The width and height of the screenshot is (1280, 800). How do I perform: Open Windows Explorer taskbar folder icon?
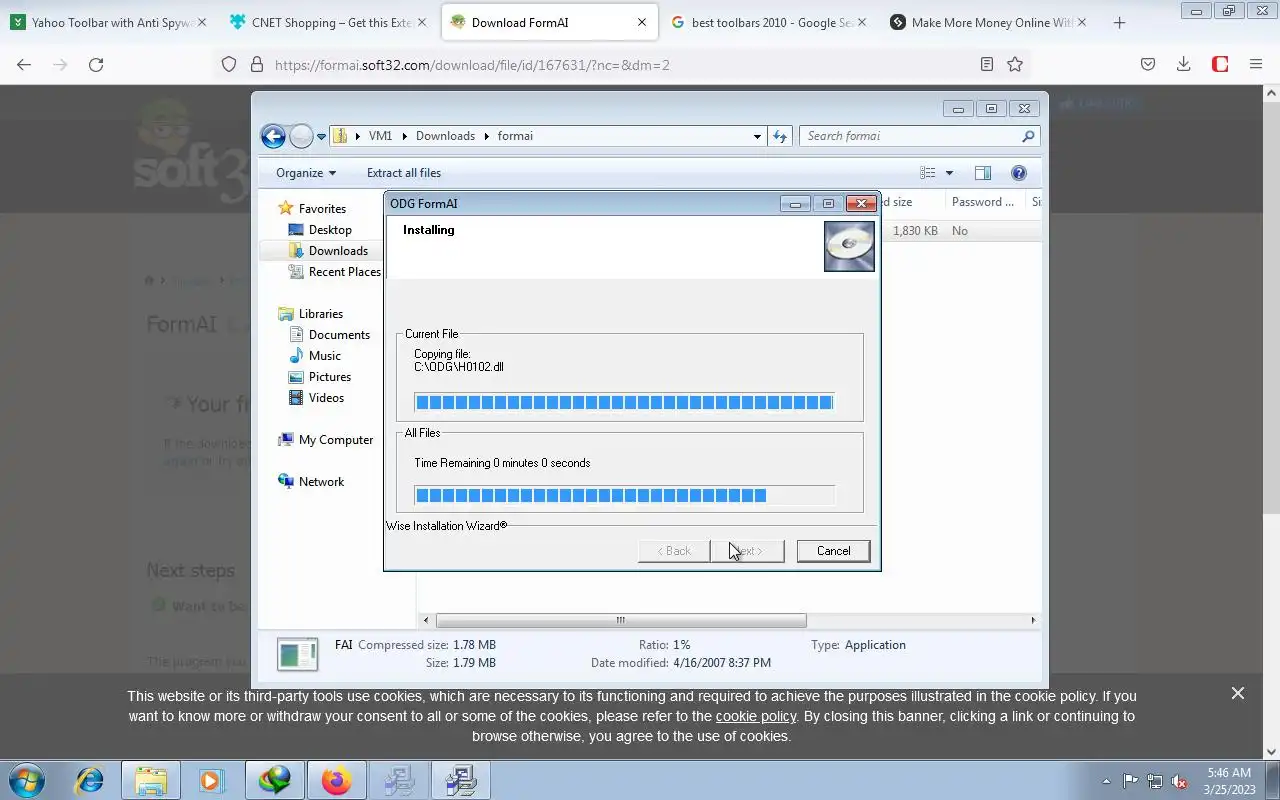(151, 780)
